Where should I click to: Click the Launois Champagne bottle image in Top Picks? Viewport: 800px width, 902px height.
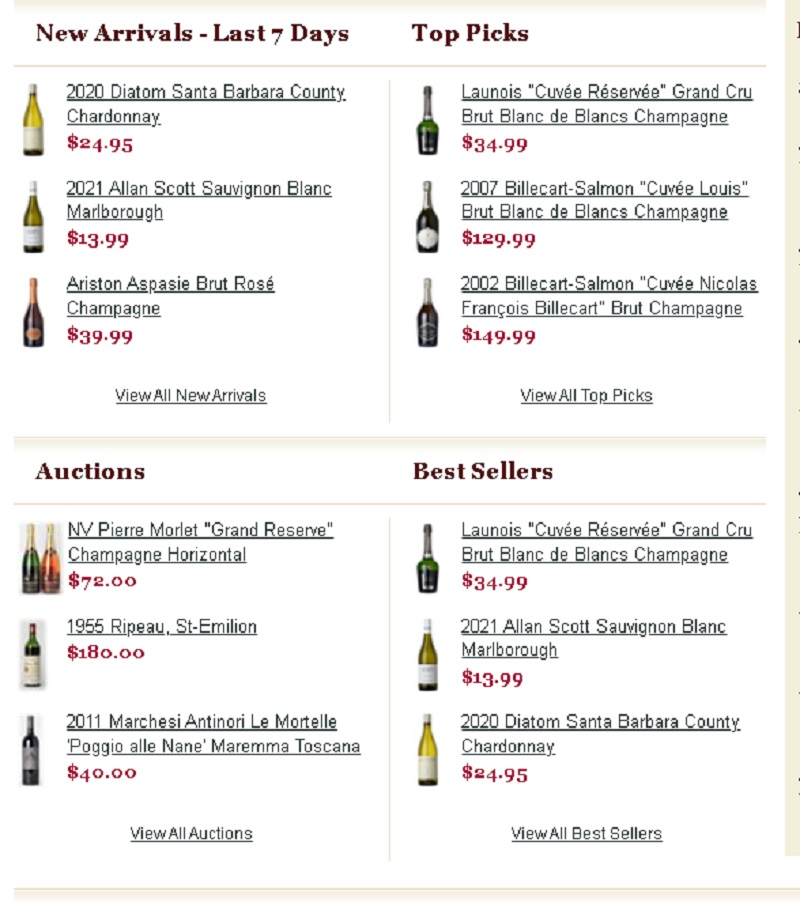point(427,120)
